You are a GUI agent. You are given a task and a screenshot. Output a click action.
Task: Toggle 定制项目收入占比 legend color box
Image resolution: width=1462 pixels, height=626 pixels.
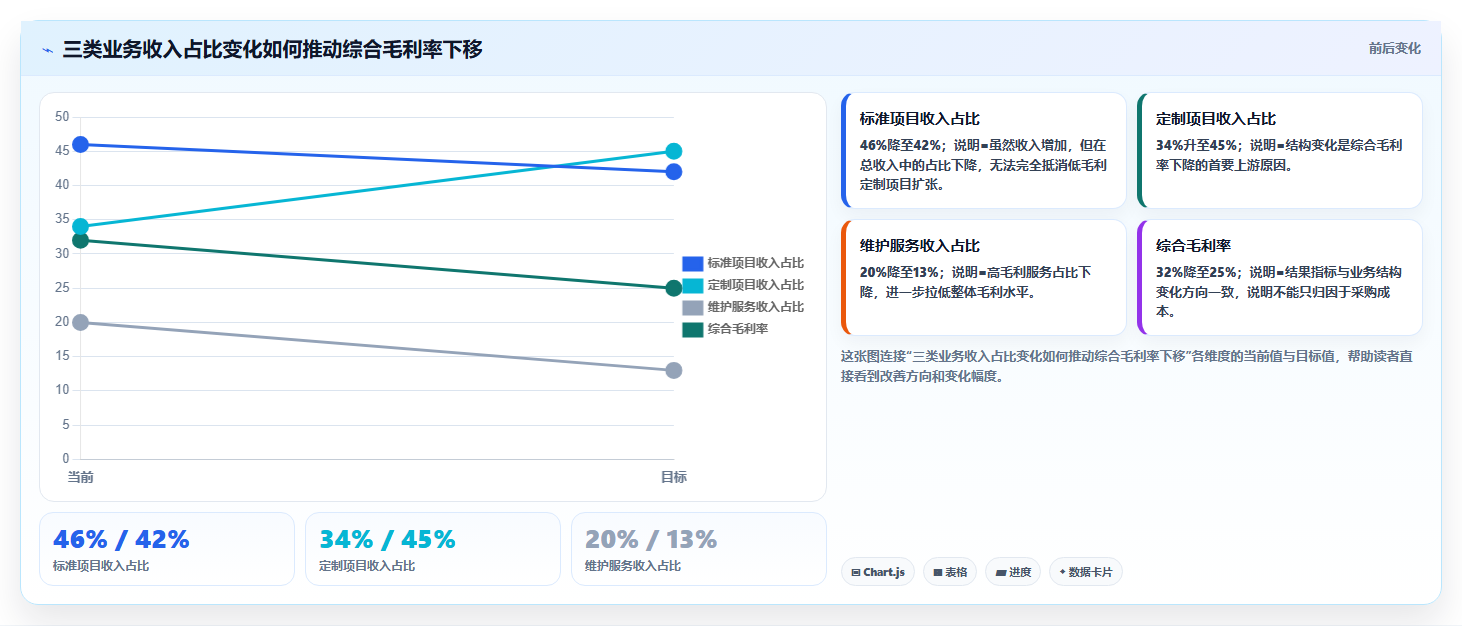(x=693, y=285)
